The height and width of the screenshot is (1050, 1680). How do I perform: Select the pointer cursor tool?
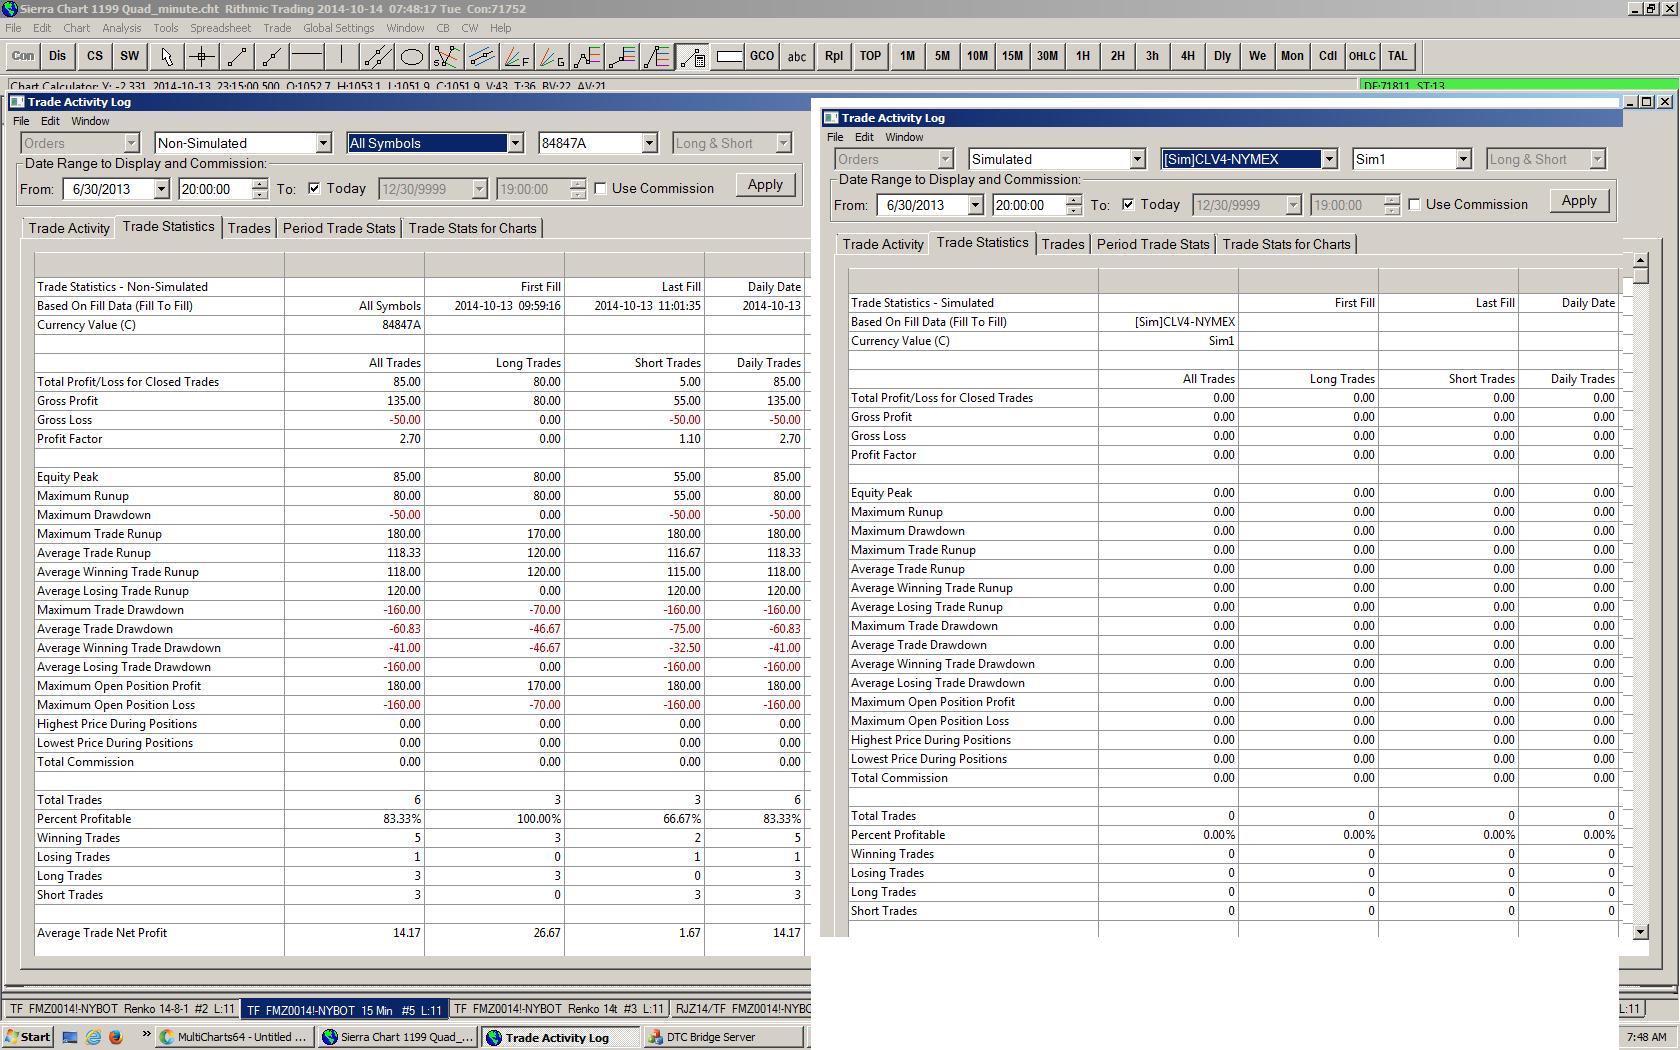pos(166,57)
